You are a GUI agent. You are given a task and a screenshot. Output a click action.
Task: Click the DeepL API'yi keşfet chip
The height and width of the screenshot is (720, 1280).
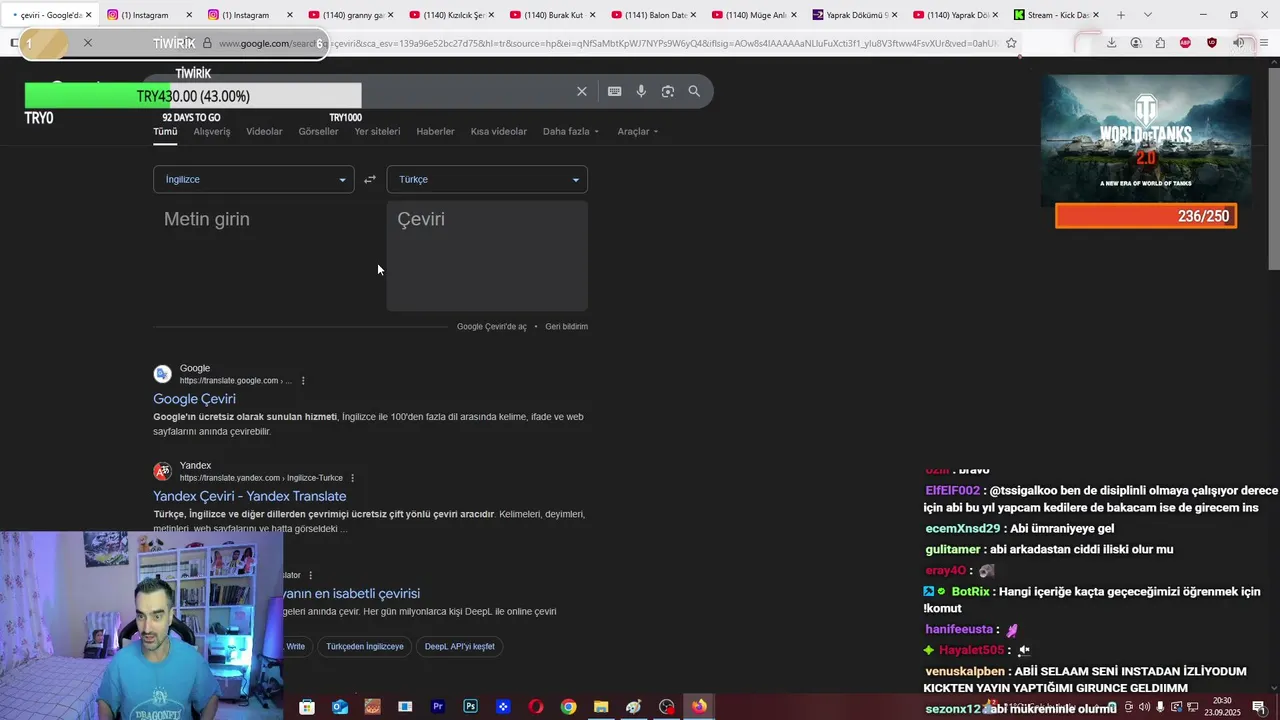(x=459, y=647)
